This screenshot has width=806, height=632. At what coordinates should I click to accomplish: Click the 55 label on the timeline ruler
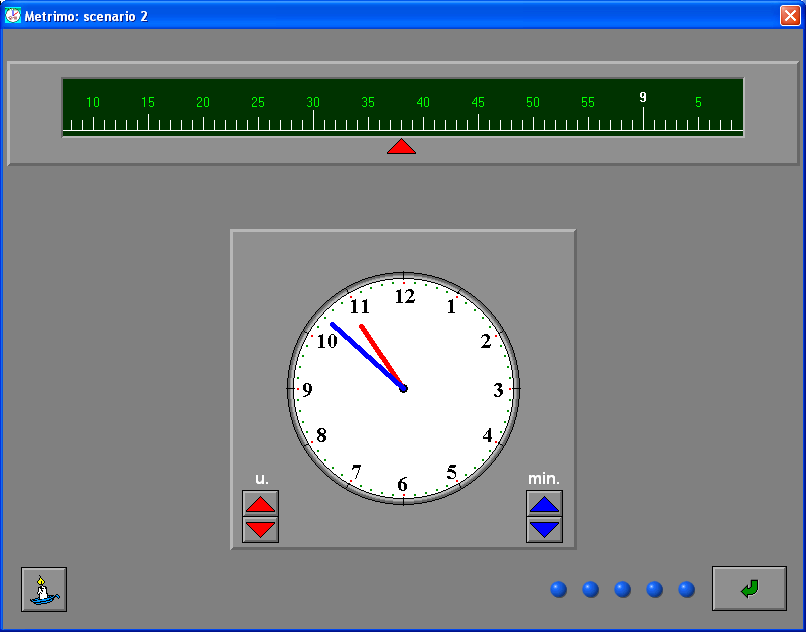(588, 102)
